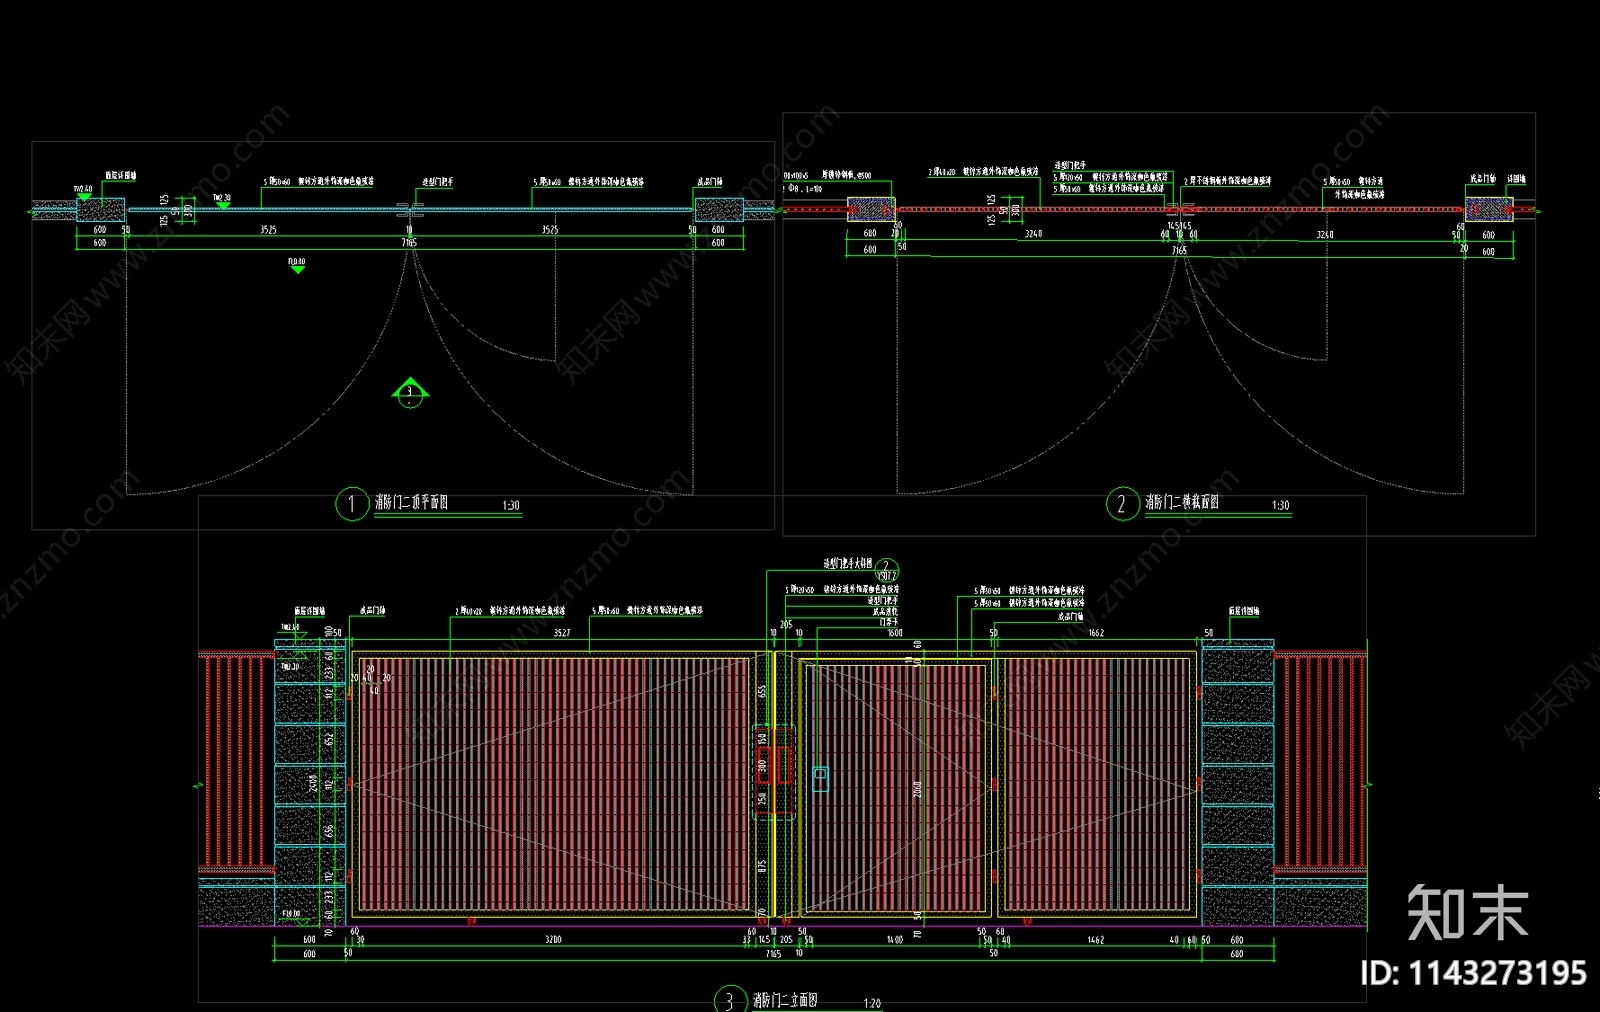Select the 1:20 scale text of the elevation

coord(872,1003)
